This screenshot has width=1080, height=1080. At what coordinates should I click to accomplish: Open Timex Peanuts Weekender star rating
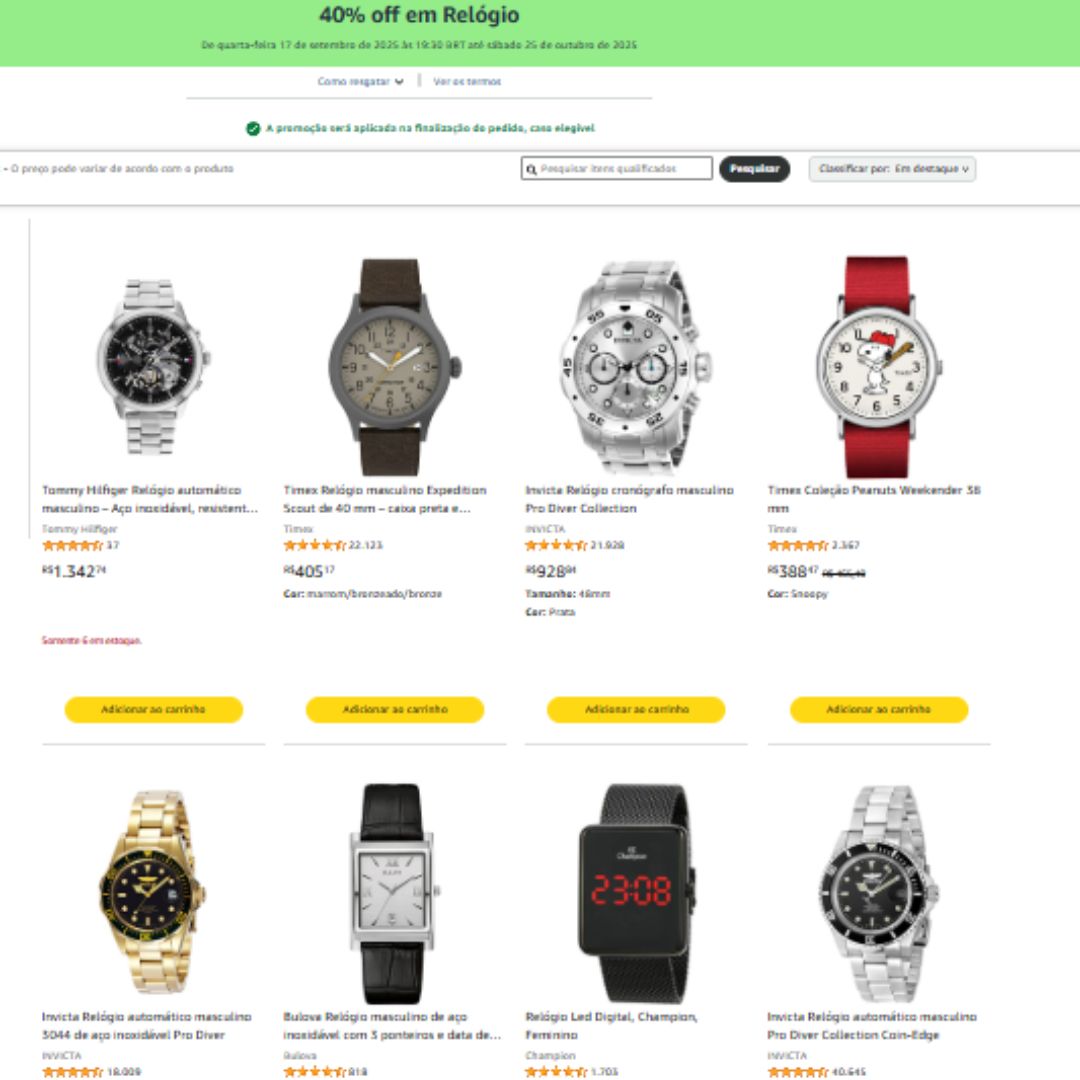[798, 546]
